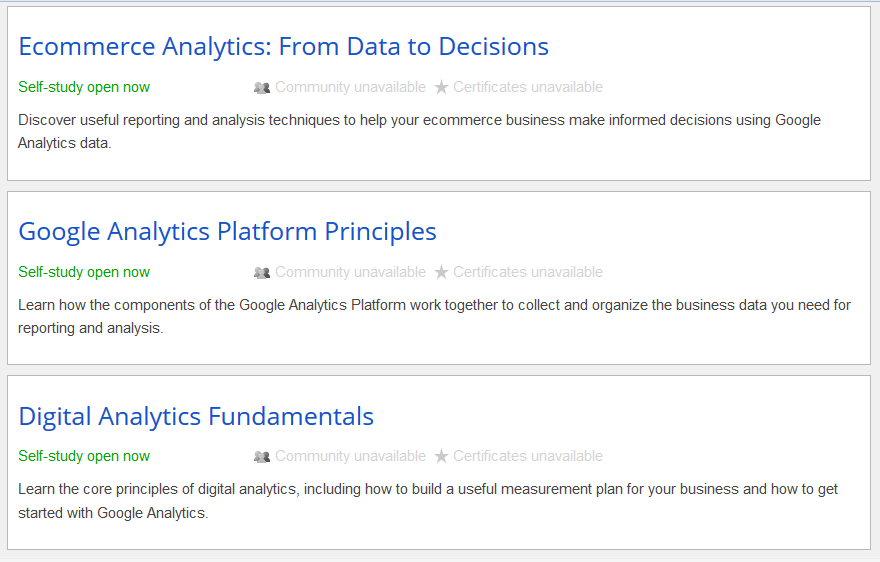Click certificate star icon for Ecommerce Analytics
This screenshot has height=562, width=880.
(442, 88)
